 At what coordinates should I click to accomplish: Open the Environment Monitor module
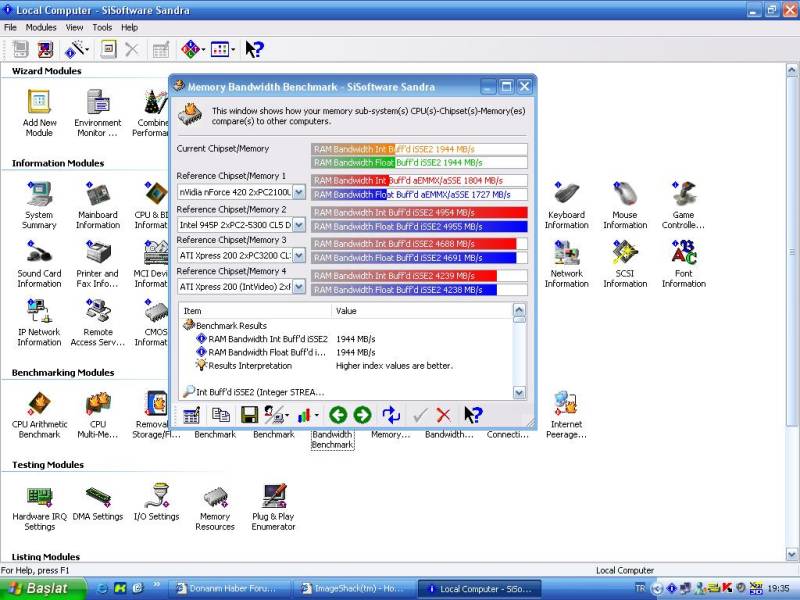[x=97, y=113]
